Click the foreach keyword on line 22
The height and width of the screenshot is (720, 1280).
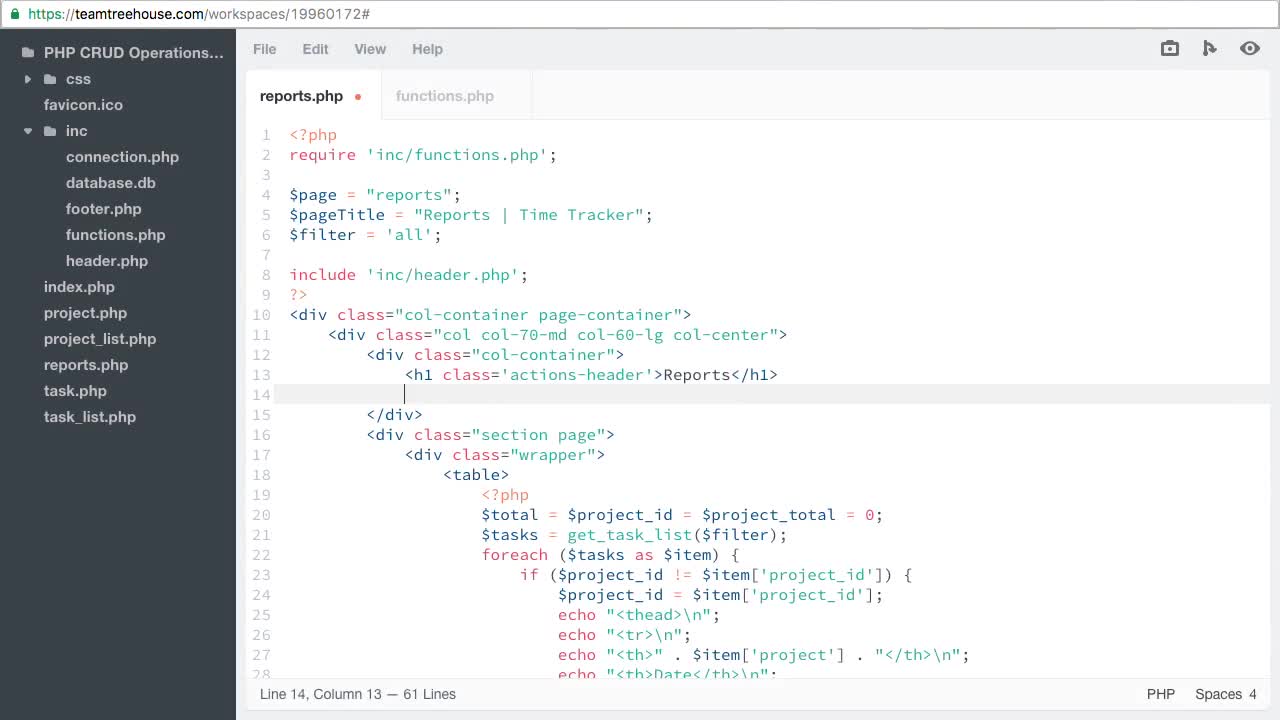click(515, 555)
